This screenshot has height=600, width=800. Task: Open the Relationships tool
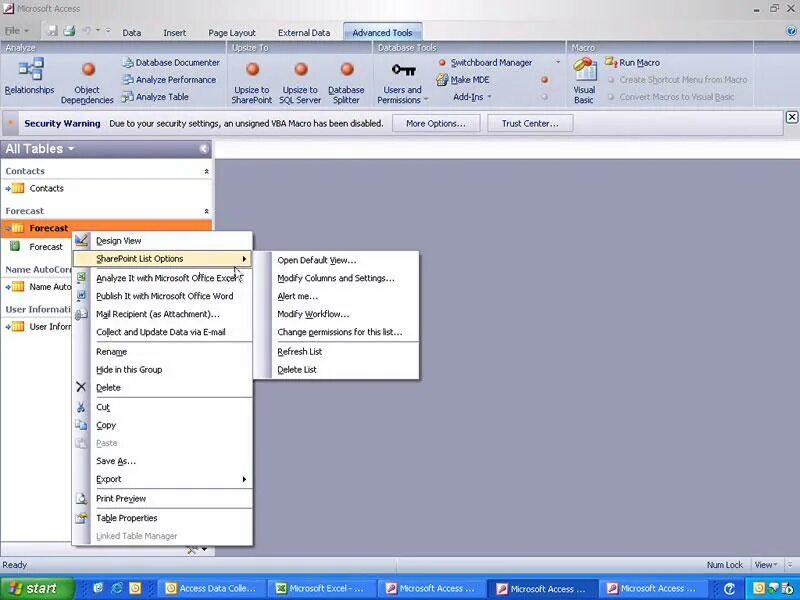(30, 77)
